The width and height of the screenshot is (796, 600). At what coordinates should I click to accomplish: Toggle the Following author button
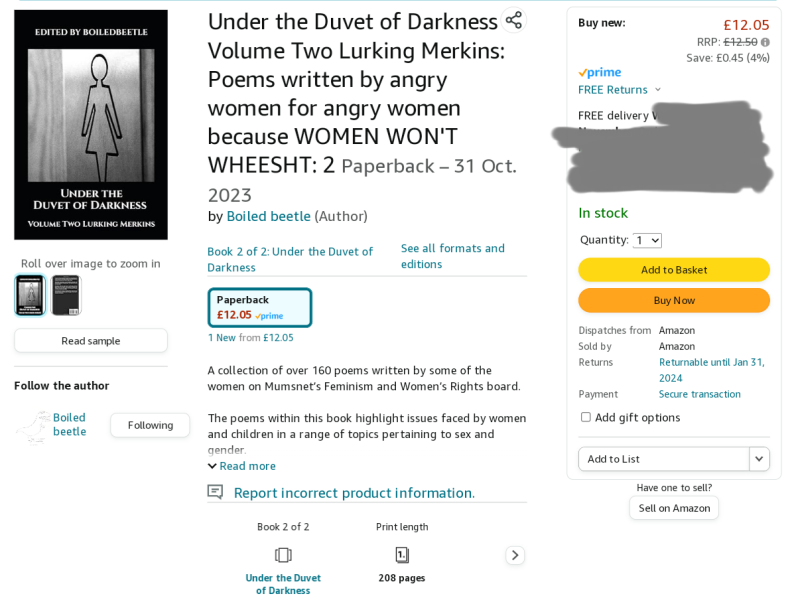click(x=150, y=425)
